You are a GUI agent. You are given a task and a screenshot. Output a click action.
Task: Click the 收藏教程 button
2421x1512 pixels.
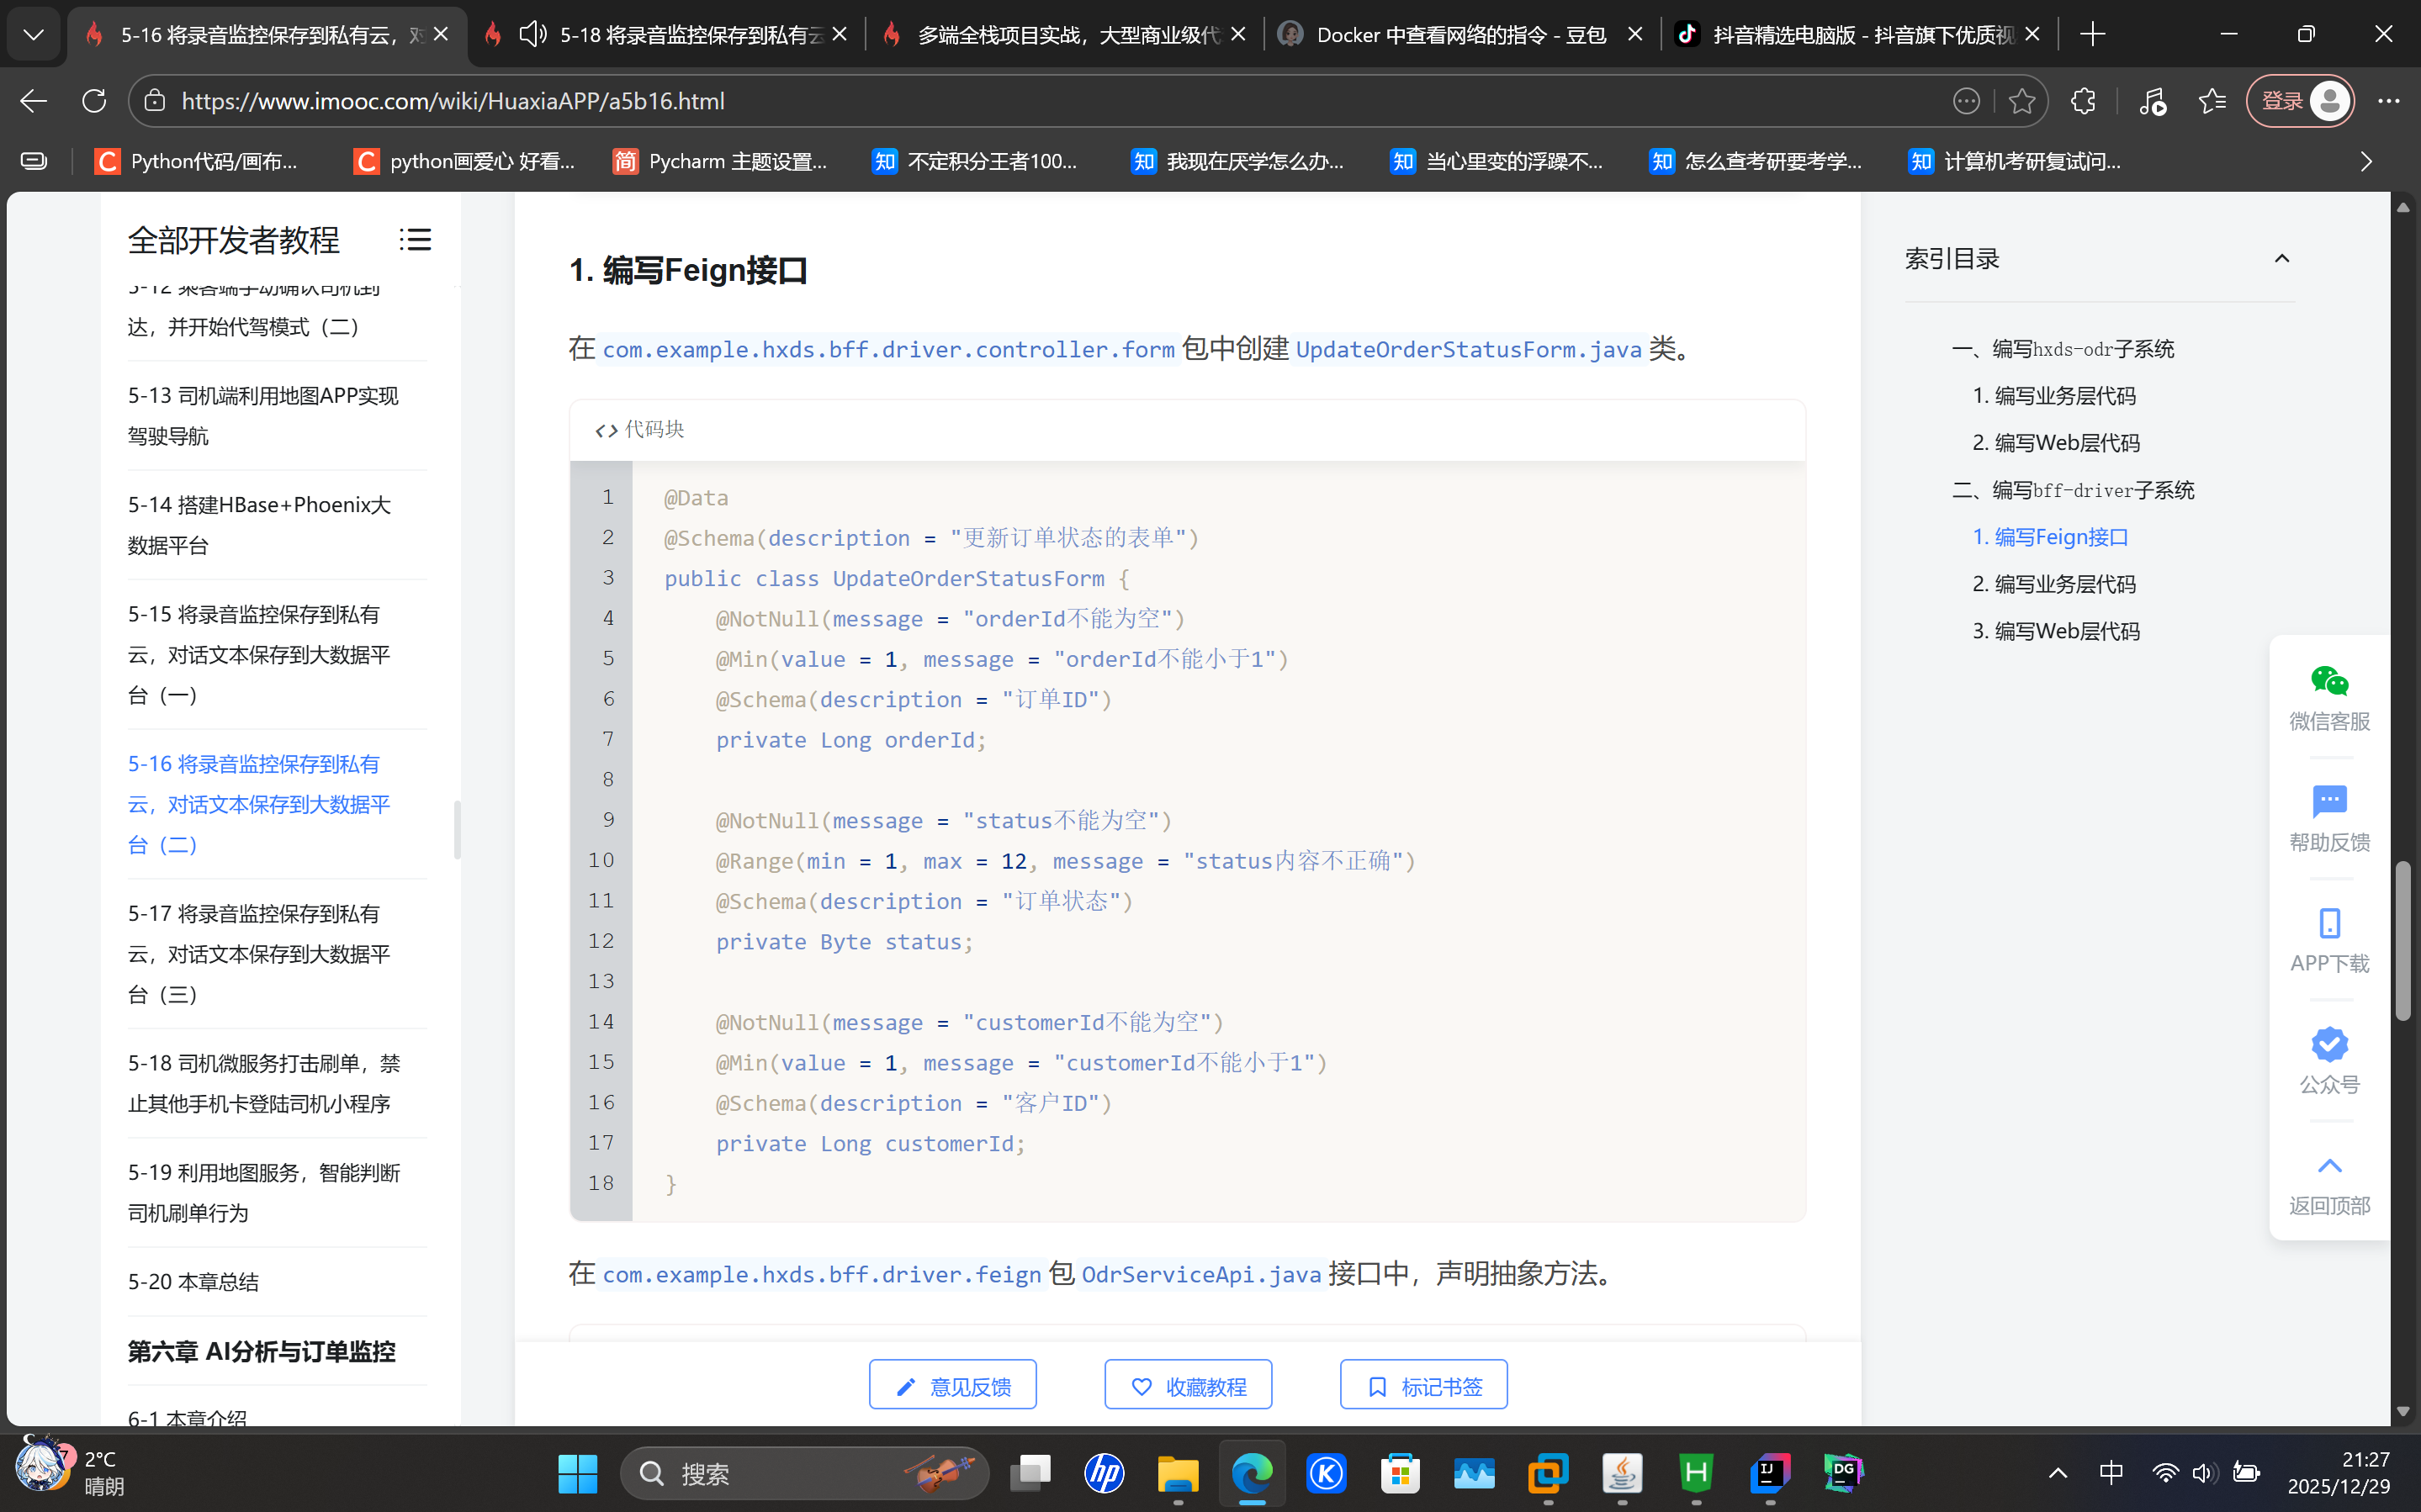pos(1187,1386)
